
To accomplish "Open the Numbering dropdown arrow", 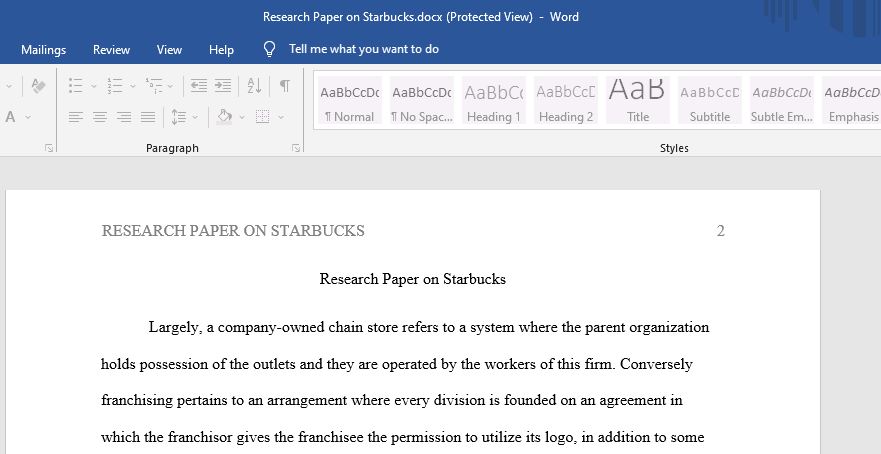I will coord(133,86).
